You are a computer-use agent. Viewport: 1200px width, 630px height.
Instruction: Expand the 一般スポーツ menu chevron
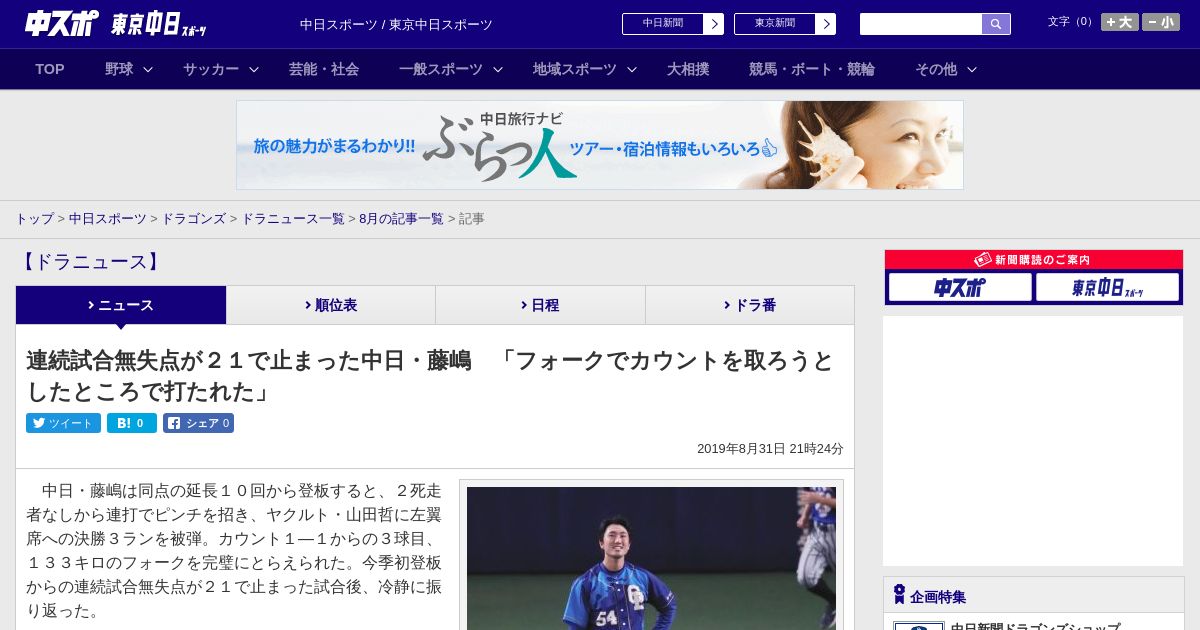click(x=498, y=69)
